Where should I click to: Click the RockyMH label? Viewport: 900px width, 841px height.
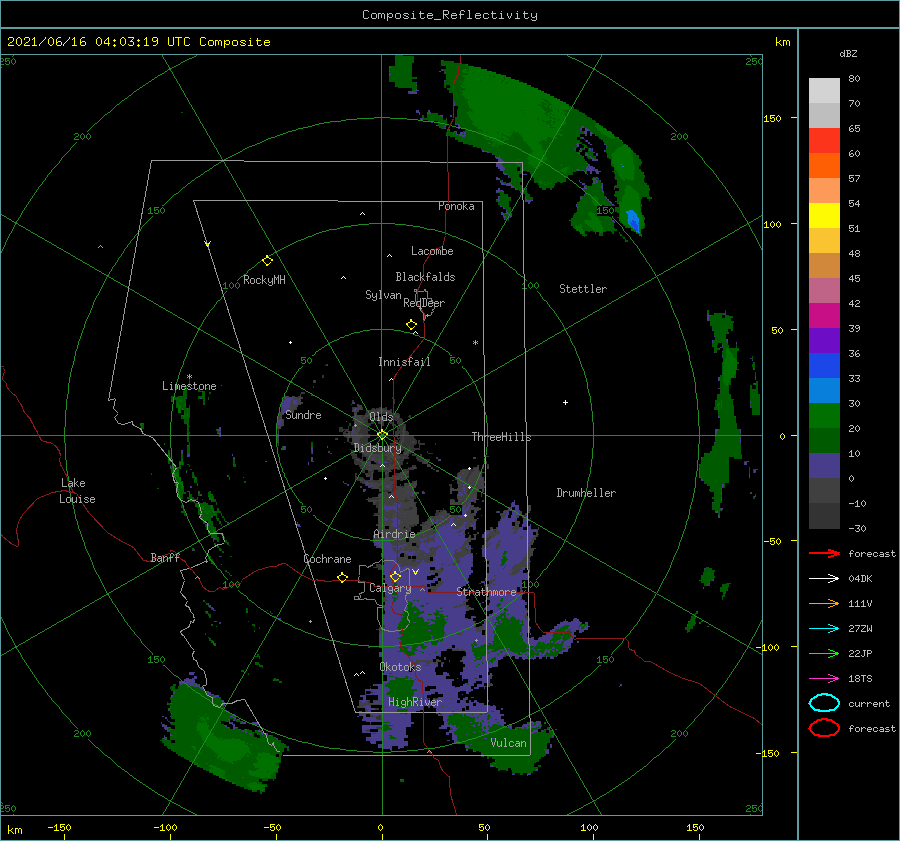264,280
